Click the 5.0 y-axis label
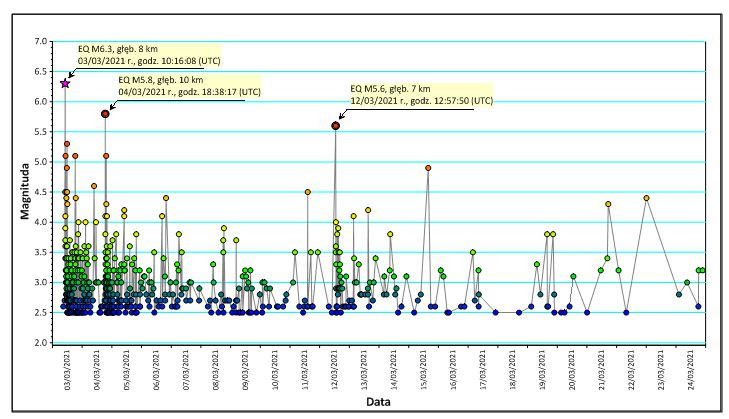This screenshot has height=419, width=729. [41, 162]
